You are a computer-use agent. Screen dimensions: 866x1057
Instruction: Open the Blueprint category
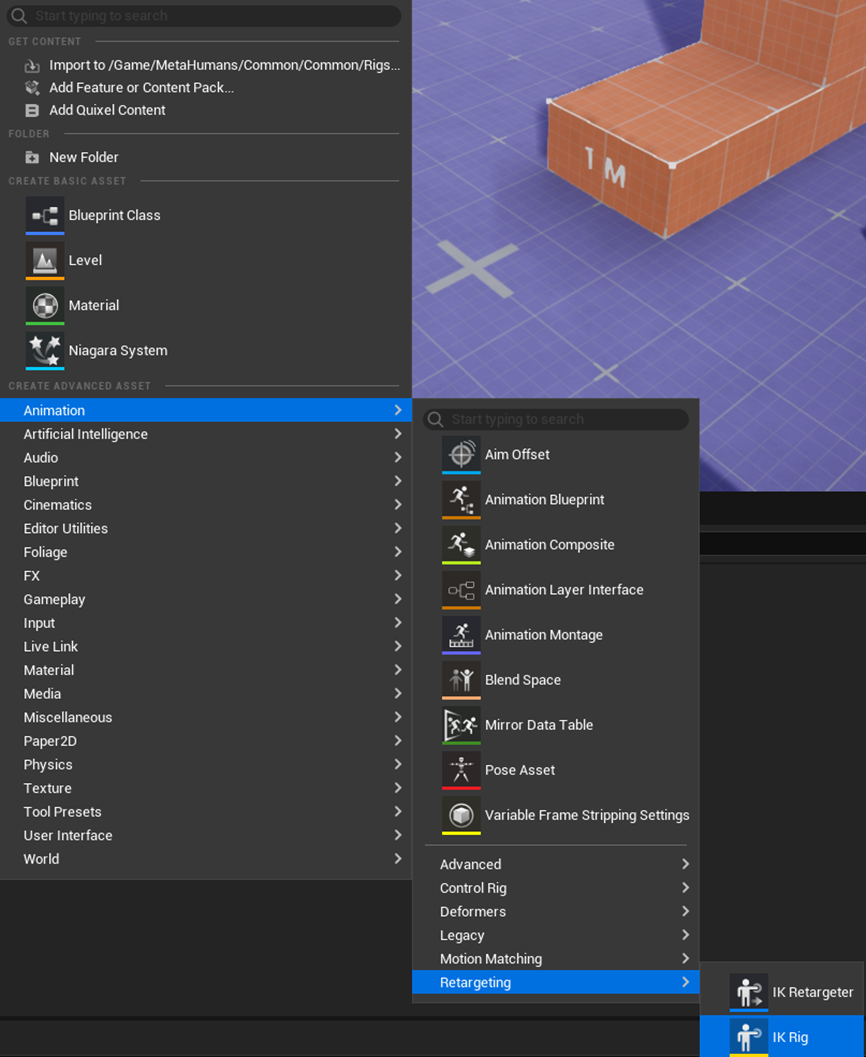[206, 481]
